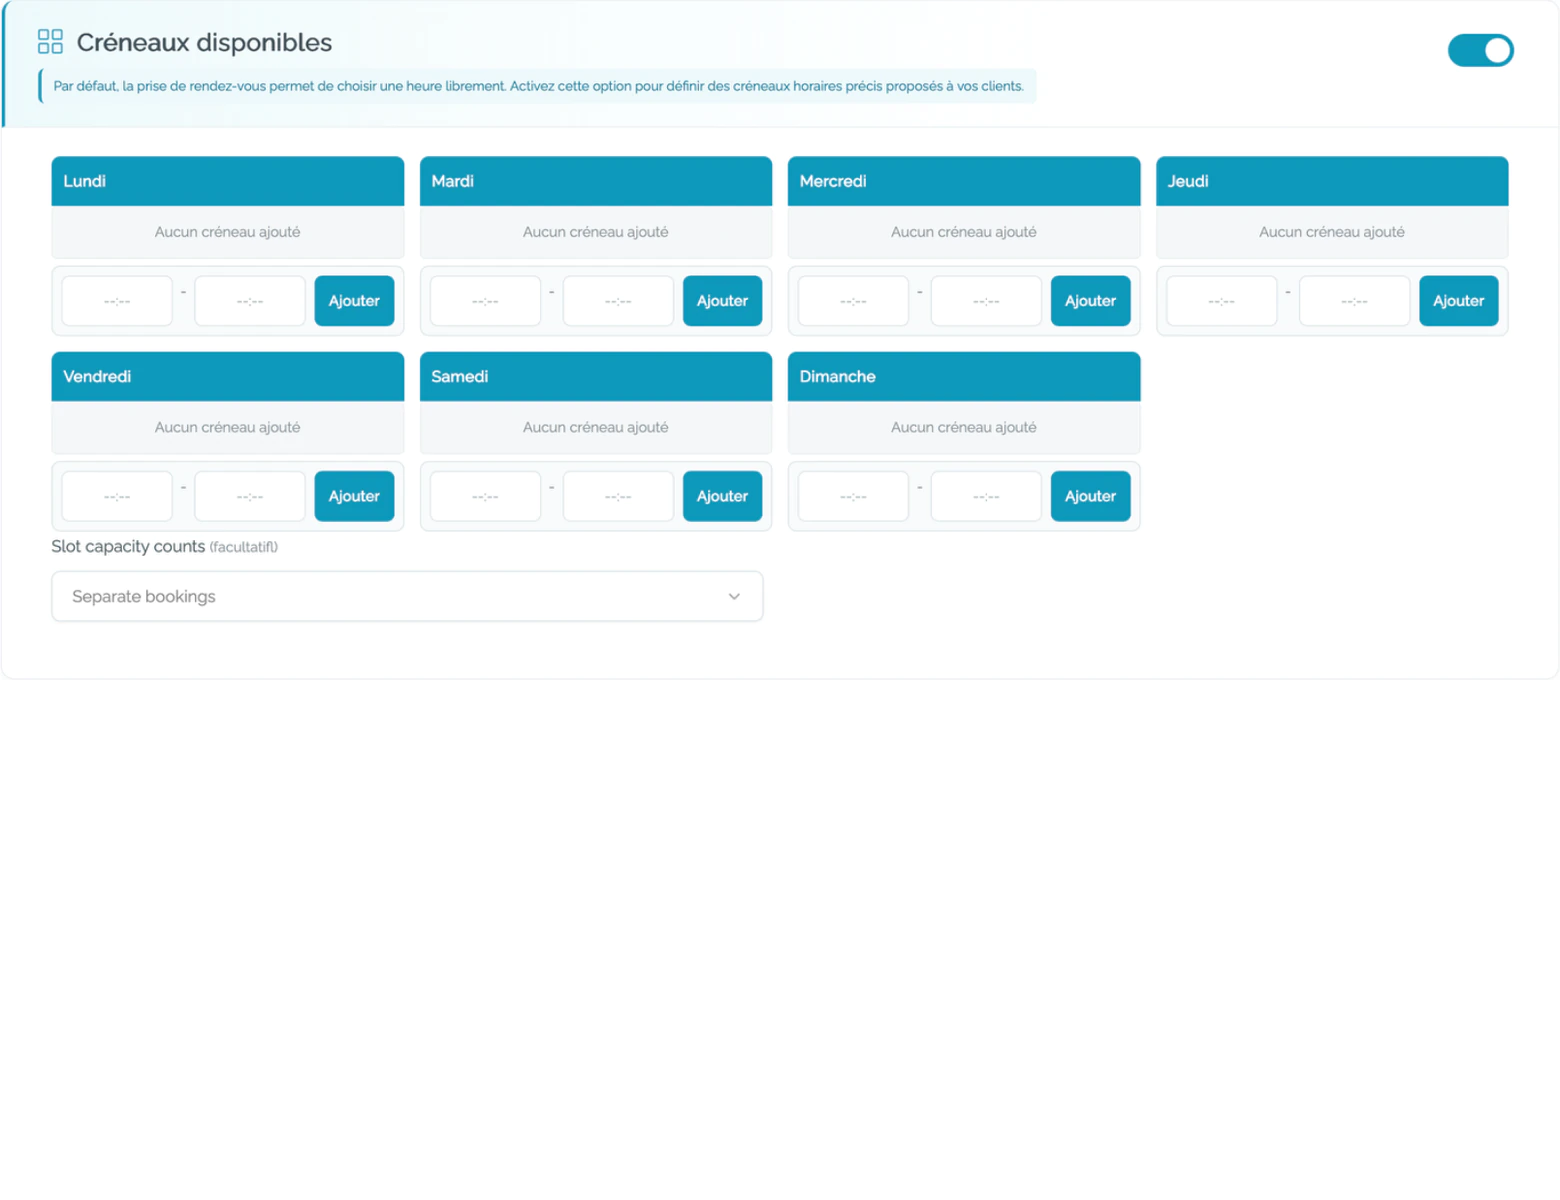The height and width of the screenshot is (1200, 1560).
Task: Click the Mercredi day header
Action: pos(964,181)
